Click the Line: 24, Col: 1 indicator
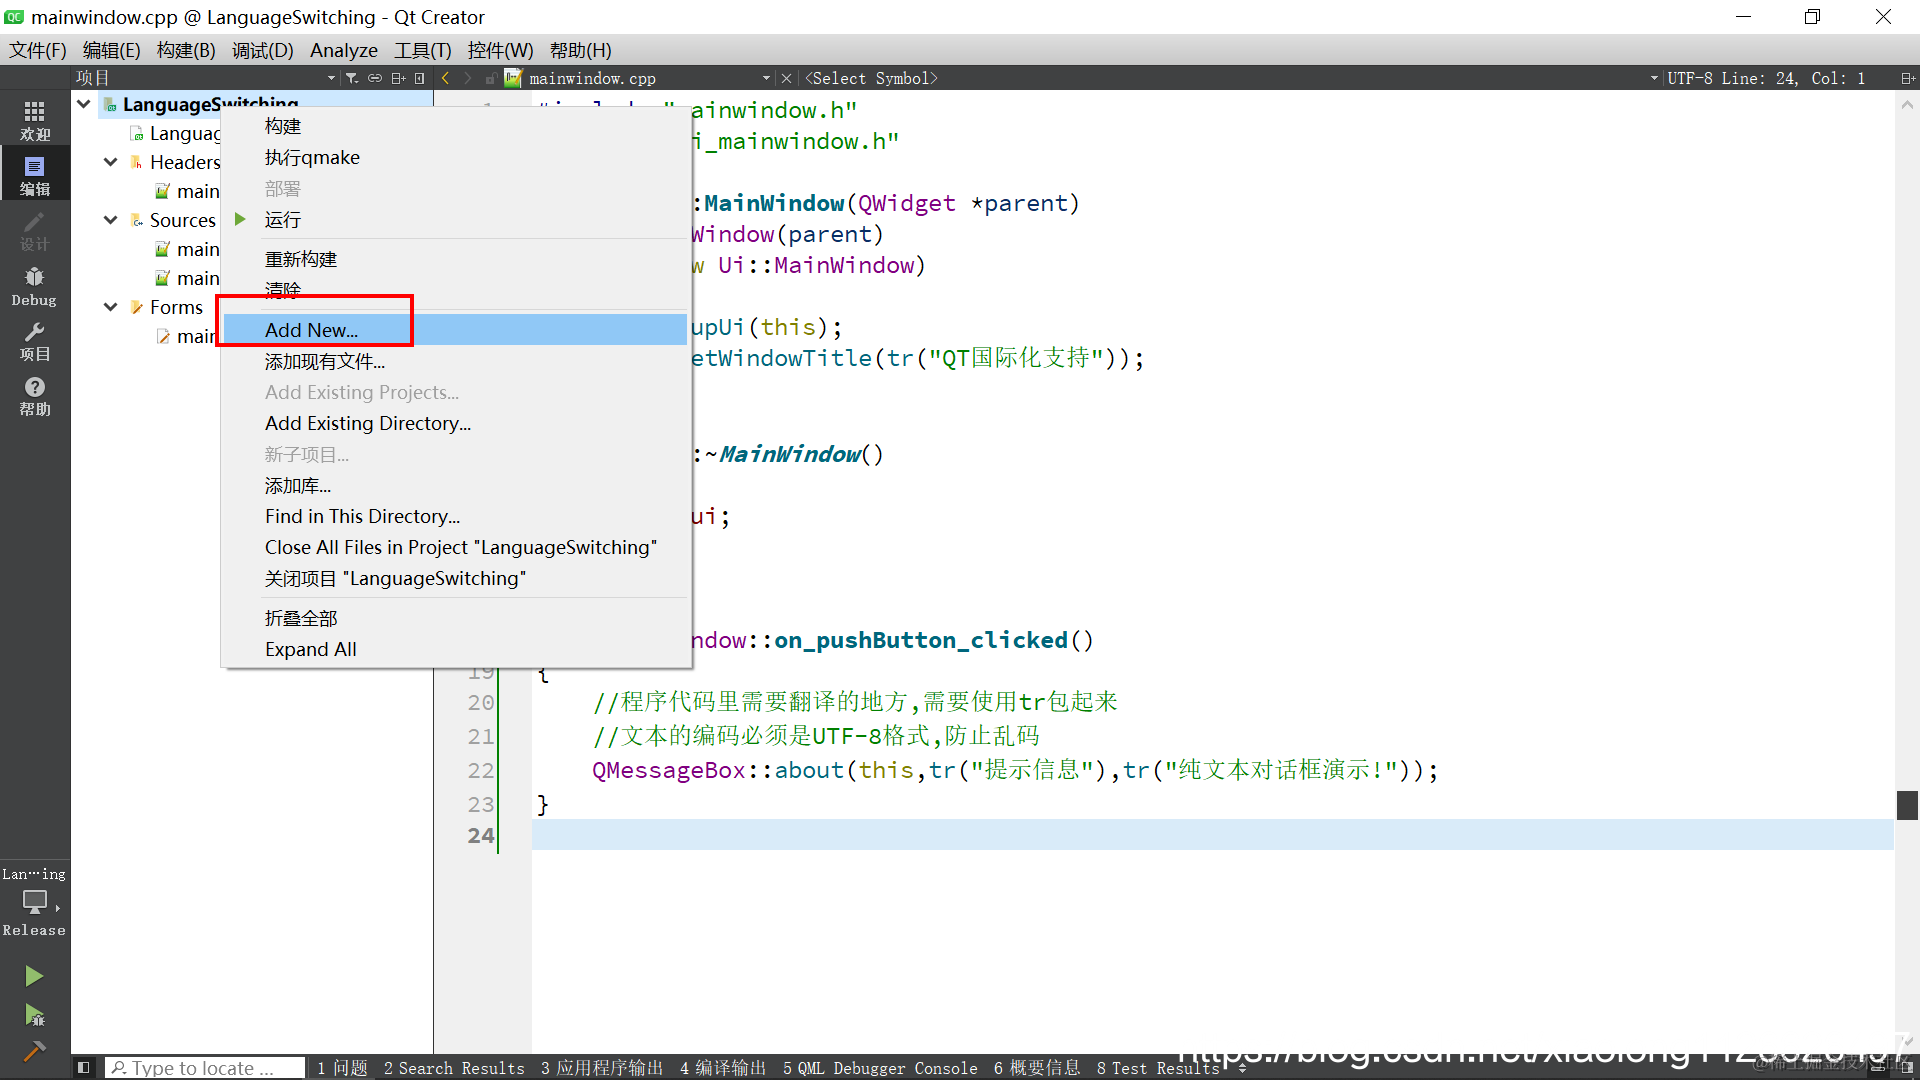 1792,78
